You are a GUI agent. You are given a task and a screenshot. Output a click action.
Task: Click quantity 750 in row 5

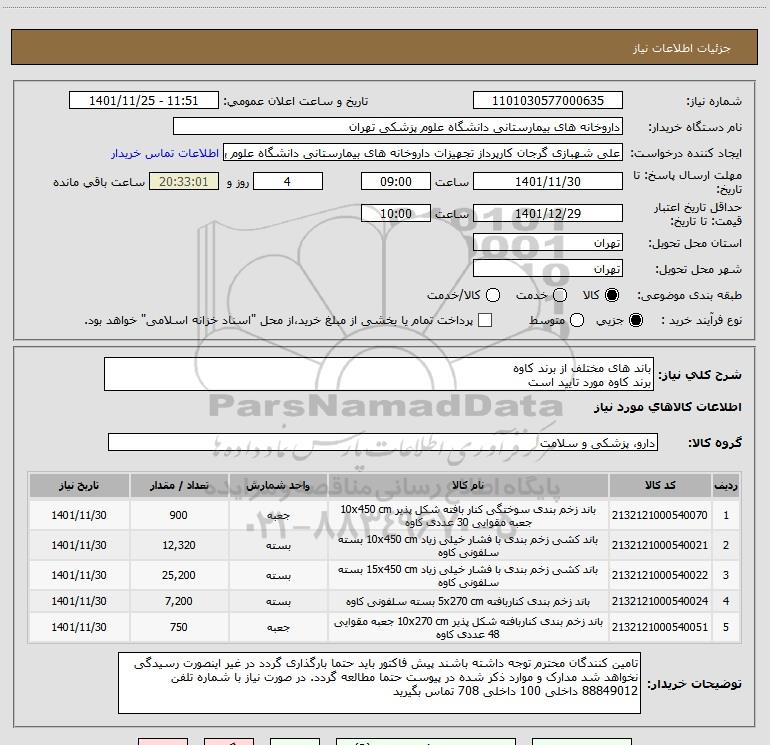click(179, 627)
